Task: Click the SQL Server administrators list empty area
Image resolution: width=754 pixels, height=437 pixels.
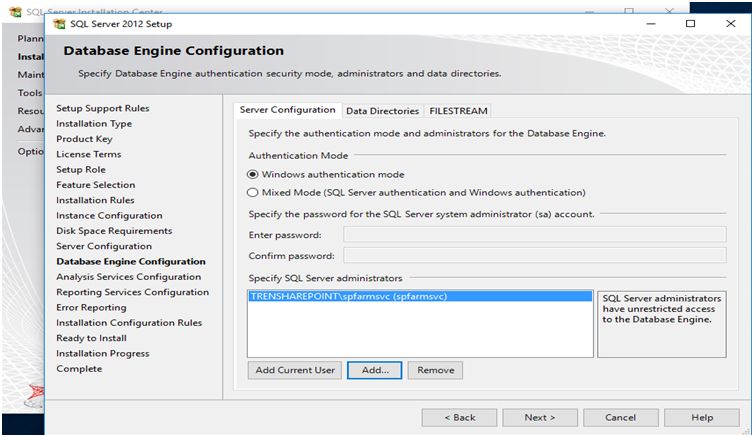Action: coord(419,330)
